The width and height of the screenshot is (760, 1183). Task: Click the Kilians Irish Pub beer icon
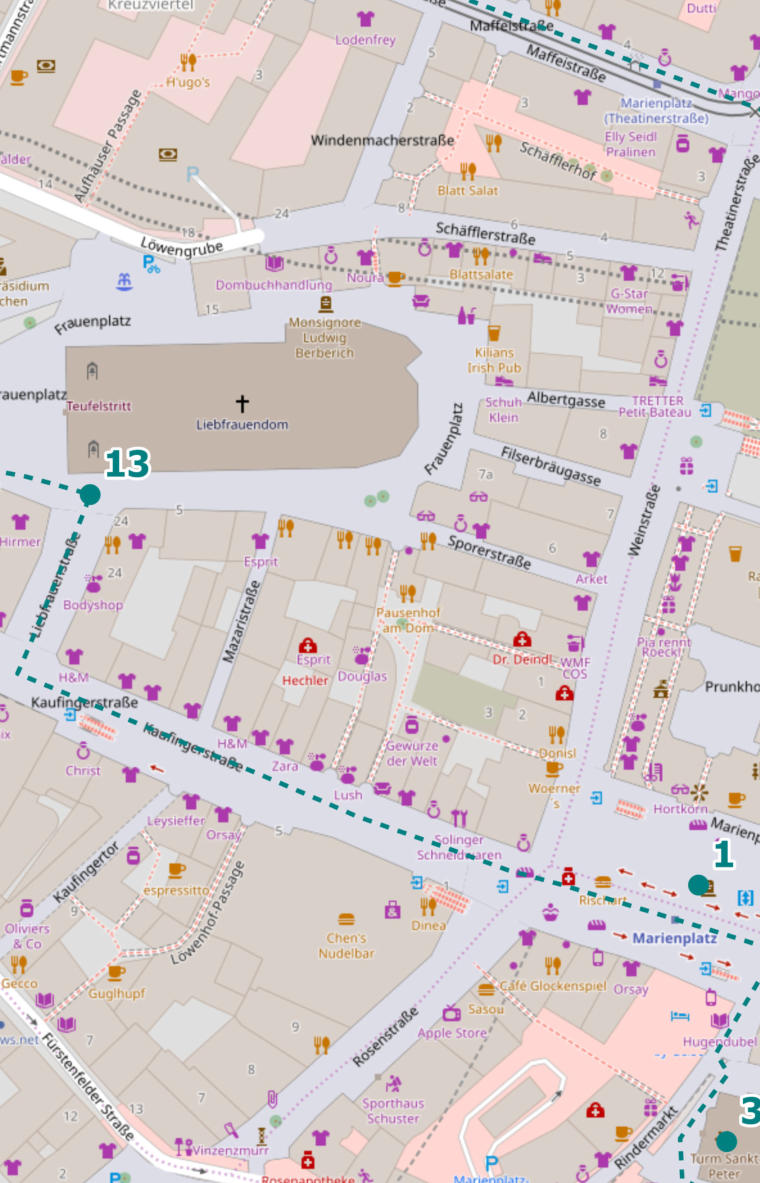(493, 333)
